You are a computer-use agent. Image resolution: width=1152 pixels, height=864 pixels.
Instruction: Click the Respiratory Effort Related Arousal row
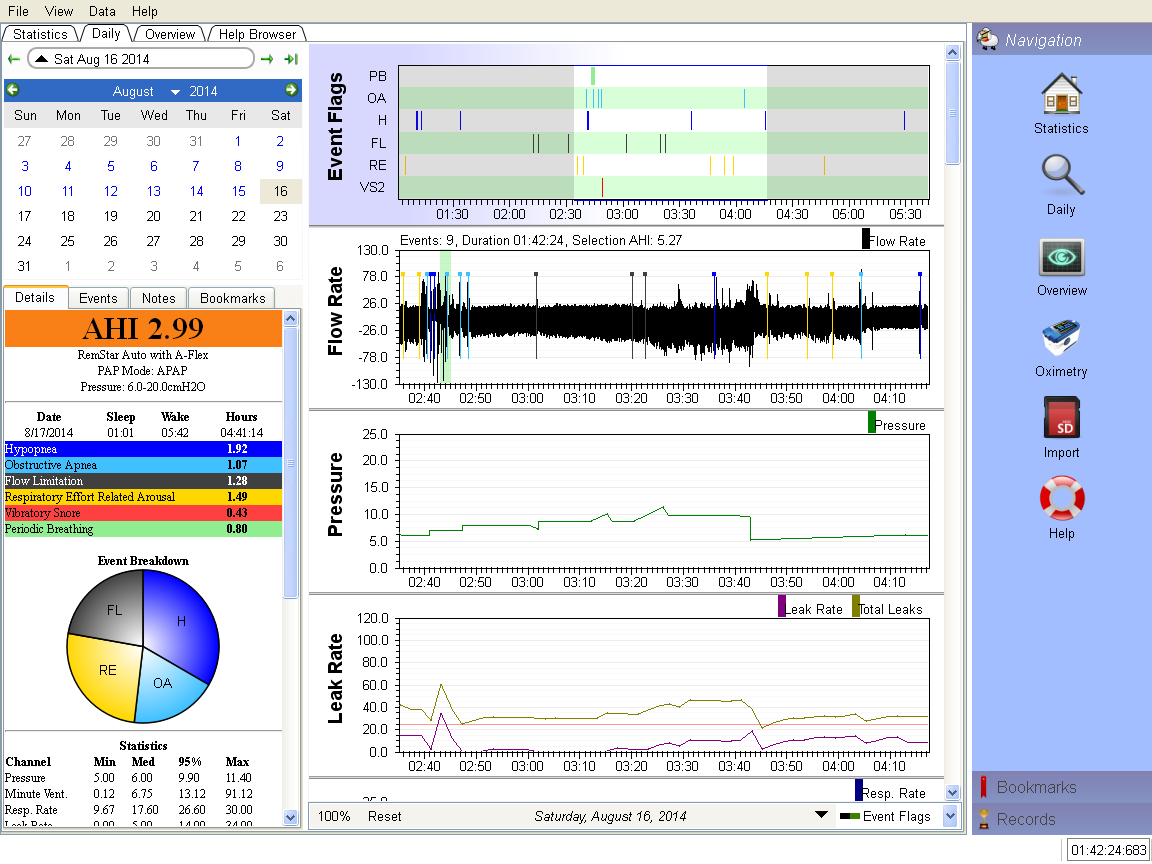click(x=143, y=497)
